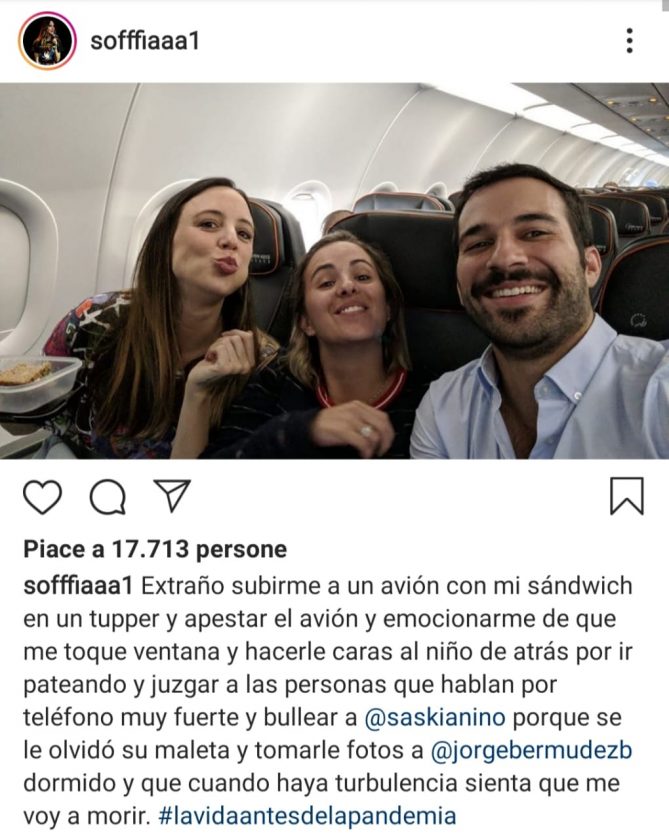Open the @saskianino mention

click(x=435, y=717)
